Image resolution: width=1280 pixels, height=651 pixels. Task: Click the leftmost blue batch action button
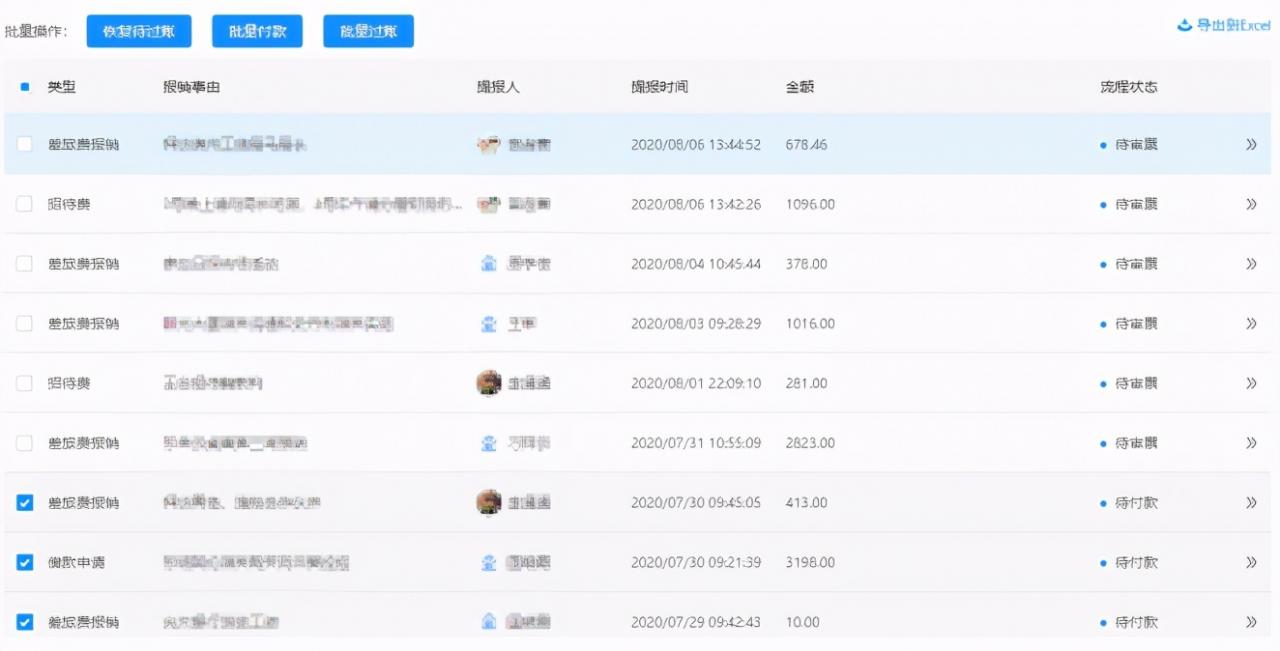pyautogui.click(x=139, y=30)
